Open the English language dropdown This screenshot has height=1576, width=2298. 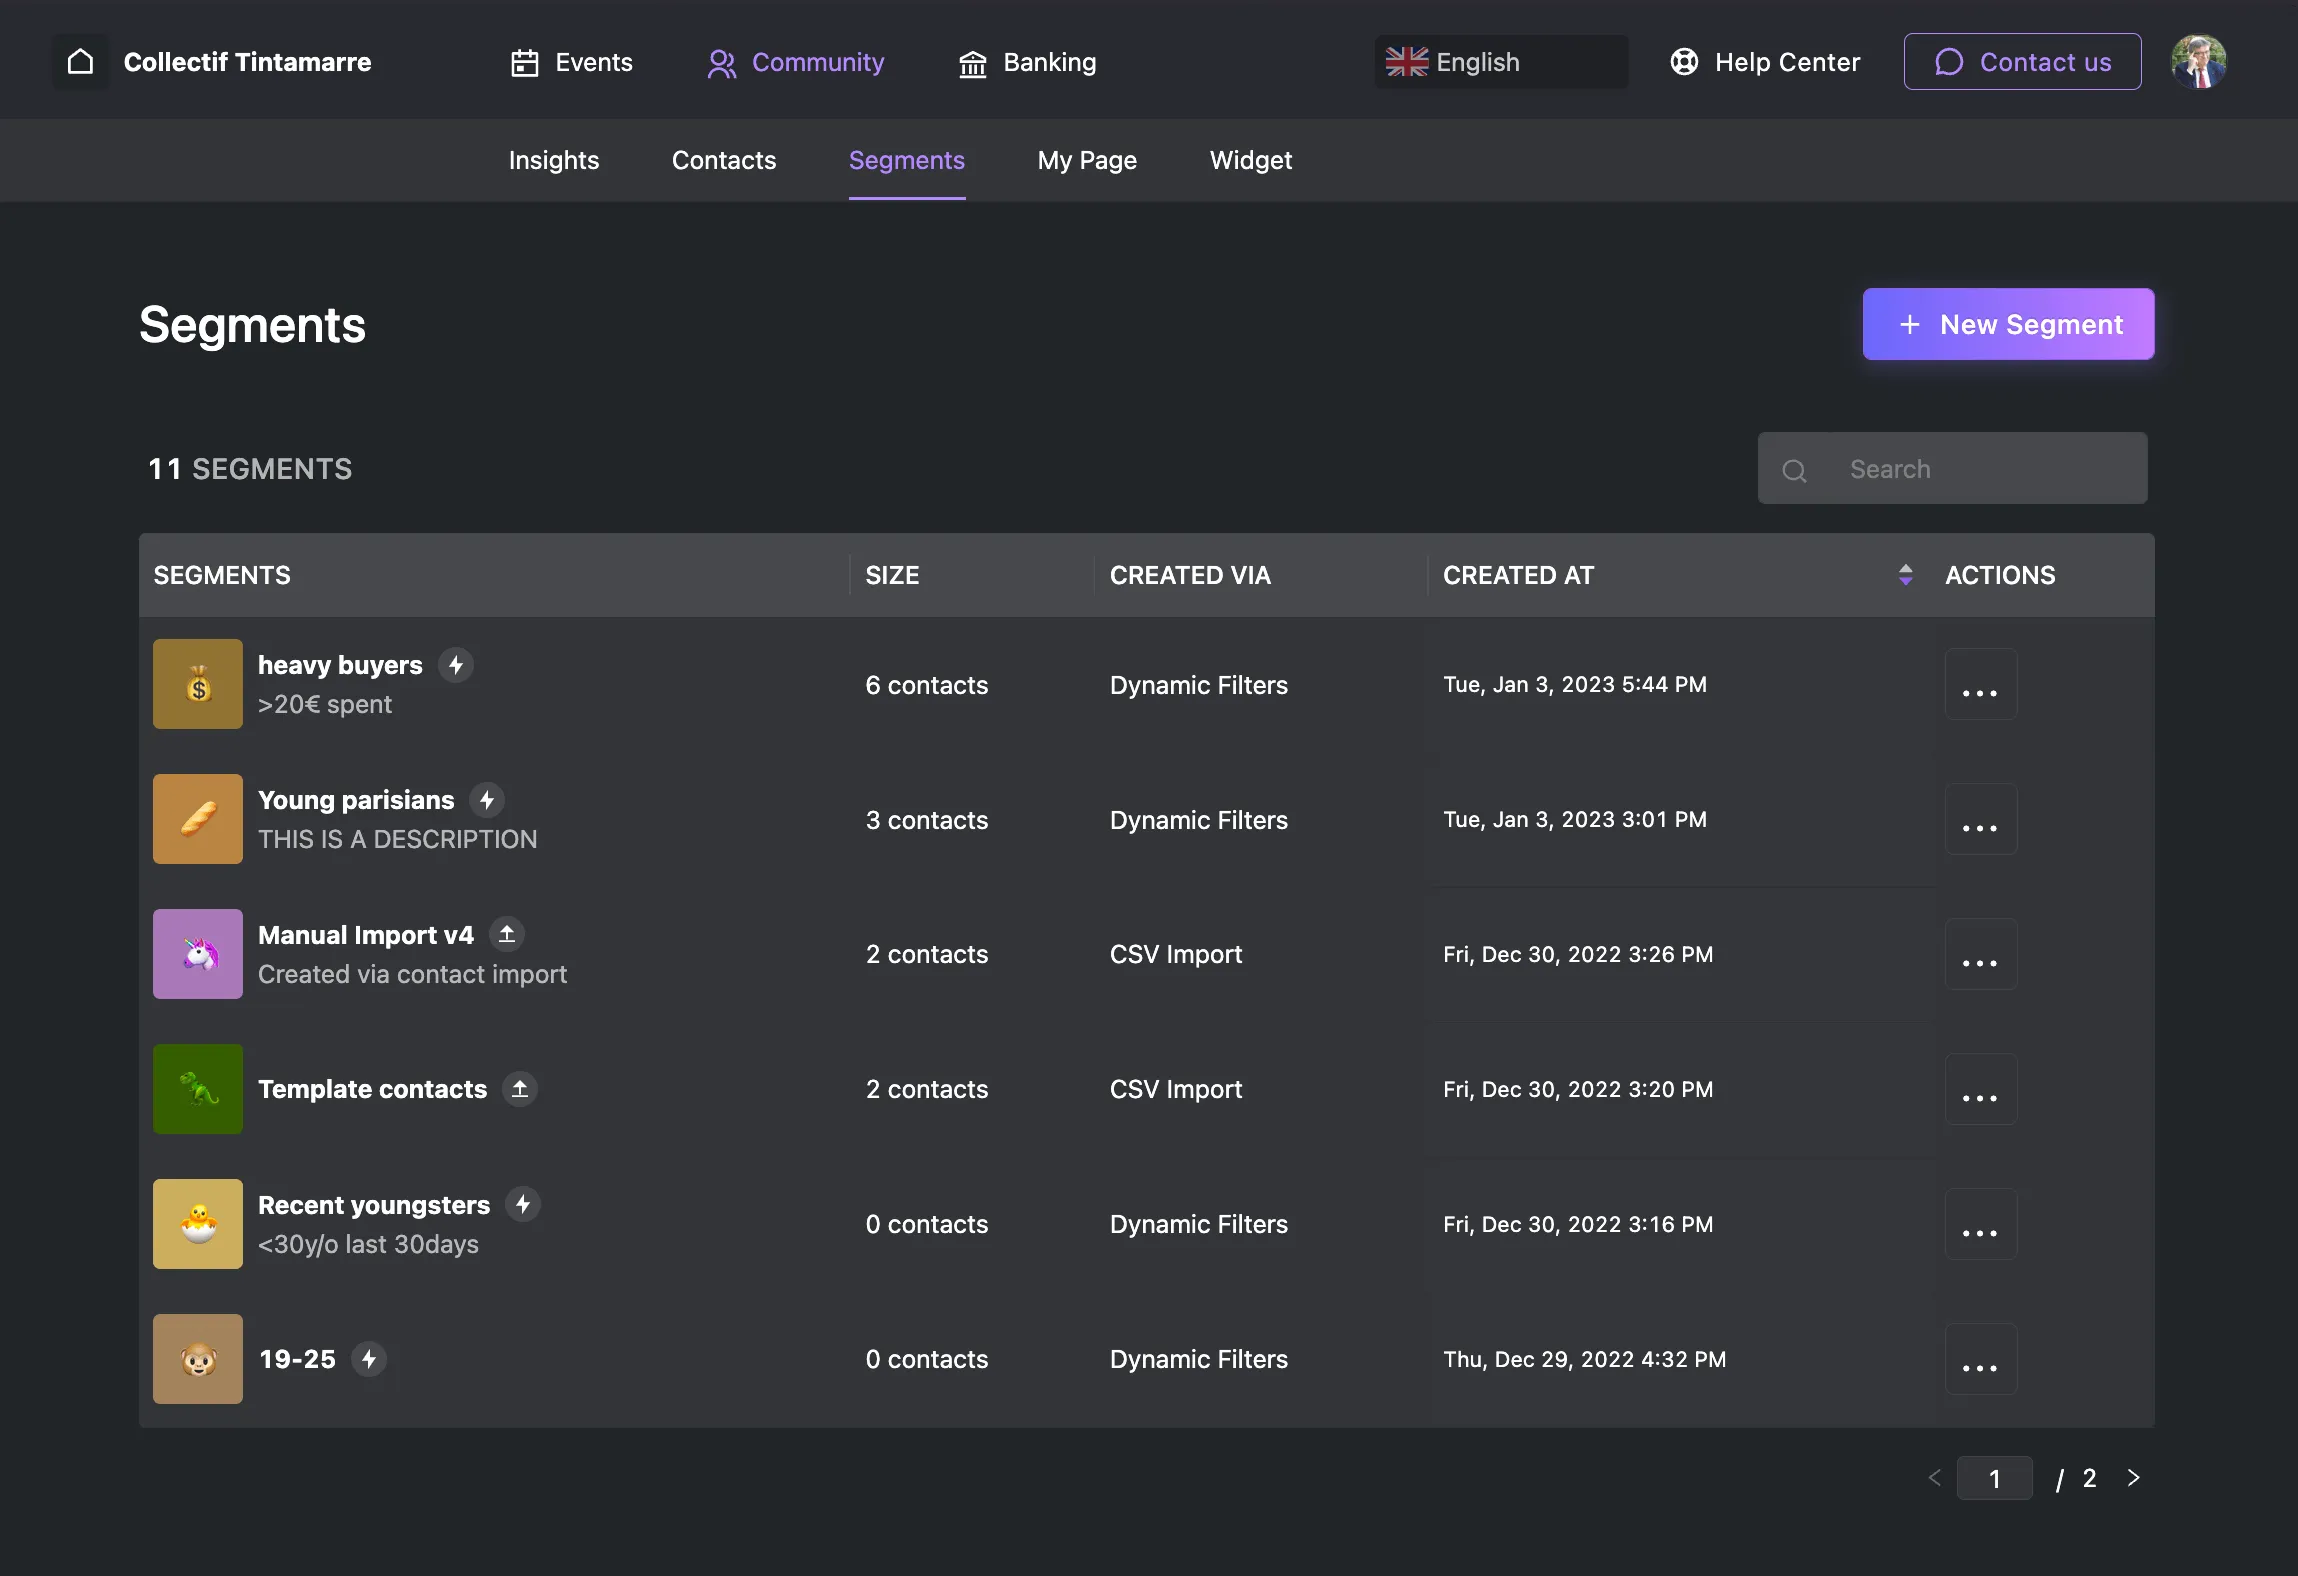[1500, 62]
